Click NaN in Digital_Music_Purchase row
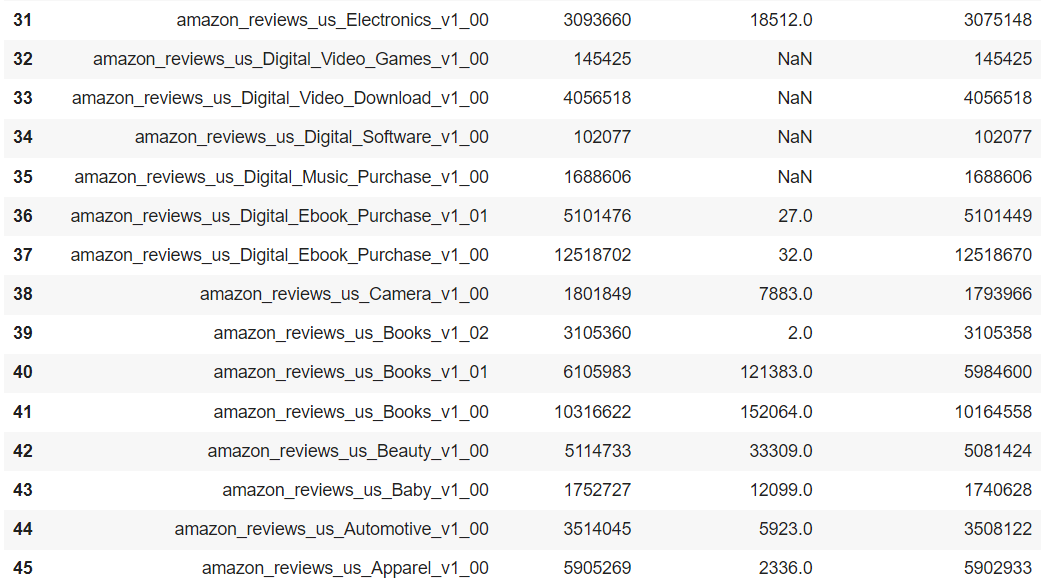 coord(795,177)
